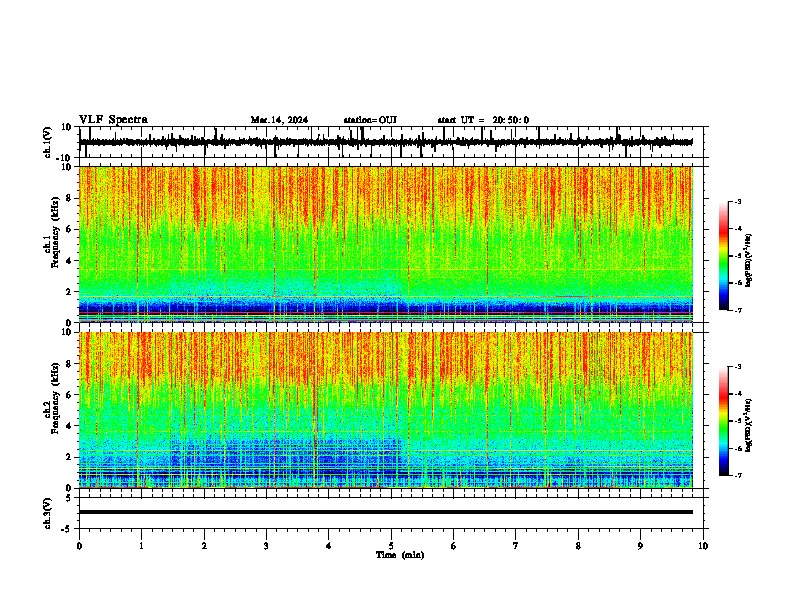Click the "-3" label on ch.2 color scale

tap(738, 367)
